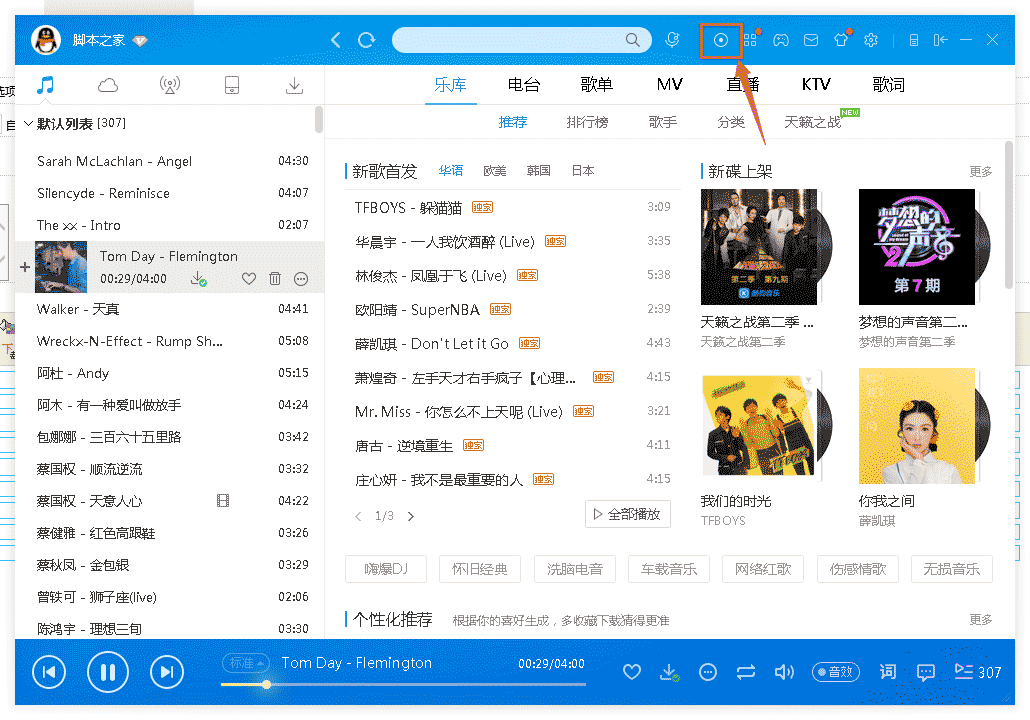Select the 分类 sub-tab
The width and height of the screenshot is (1030, 720).
coord(731,122)
